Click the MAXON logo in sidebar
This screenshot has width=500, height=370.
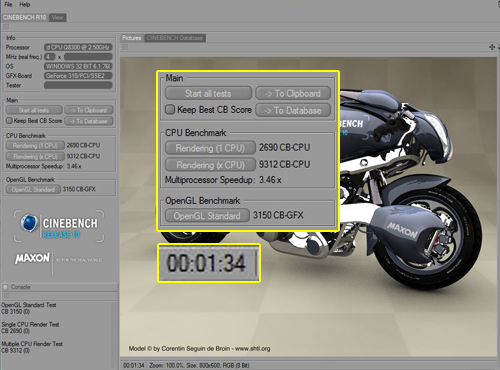[32, 258]
